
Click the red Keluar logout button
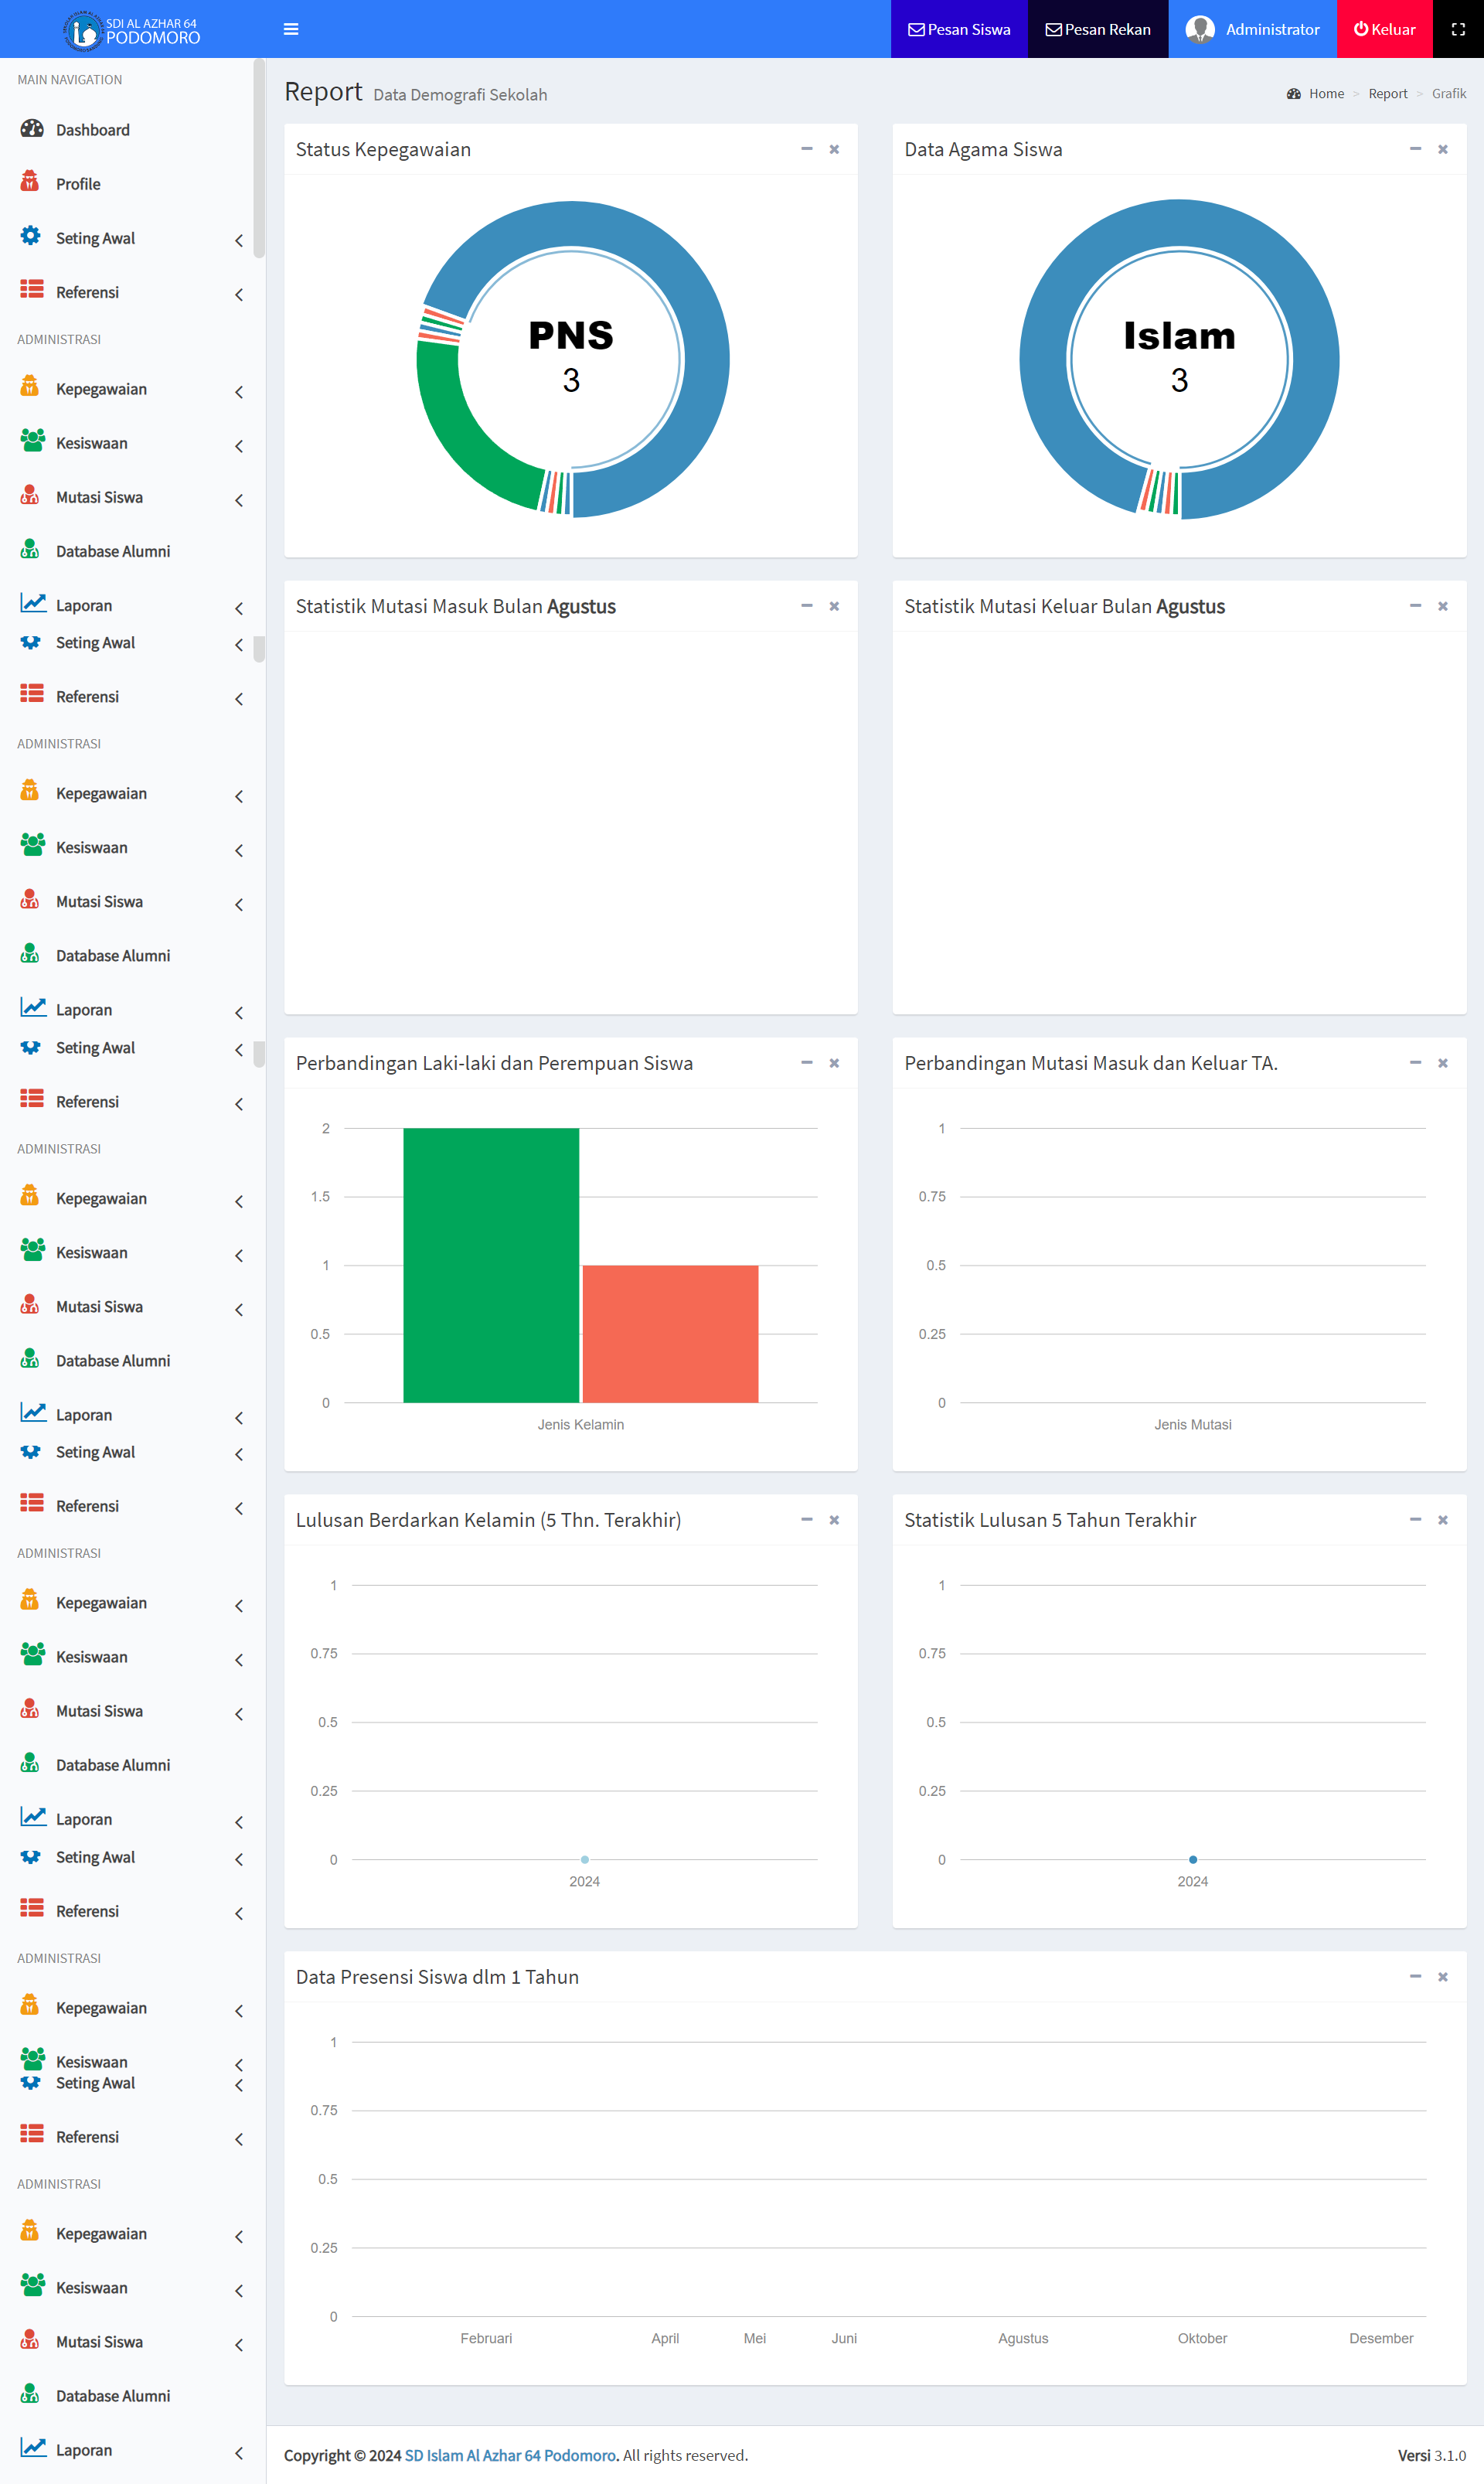click(x=1384, y=29)
